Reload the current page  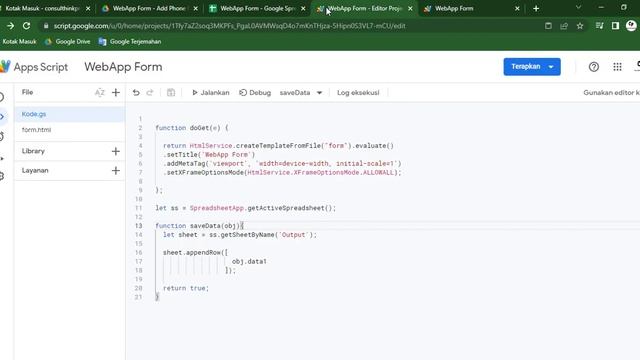[27, 26]
